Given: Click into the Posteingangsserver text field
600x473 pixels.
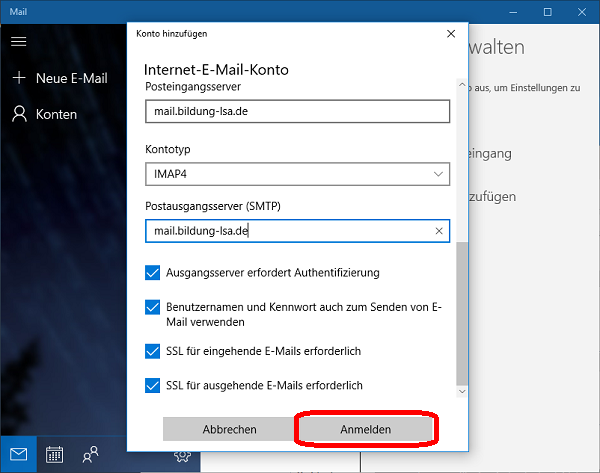Looking at the screenshot, I should pyautogui.click(x=297, y=111).
